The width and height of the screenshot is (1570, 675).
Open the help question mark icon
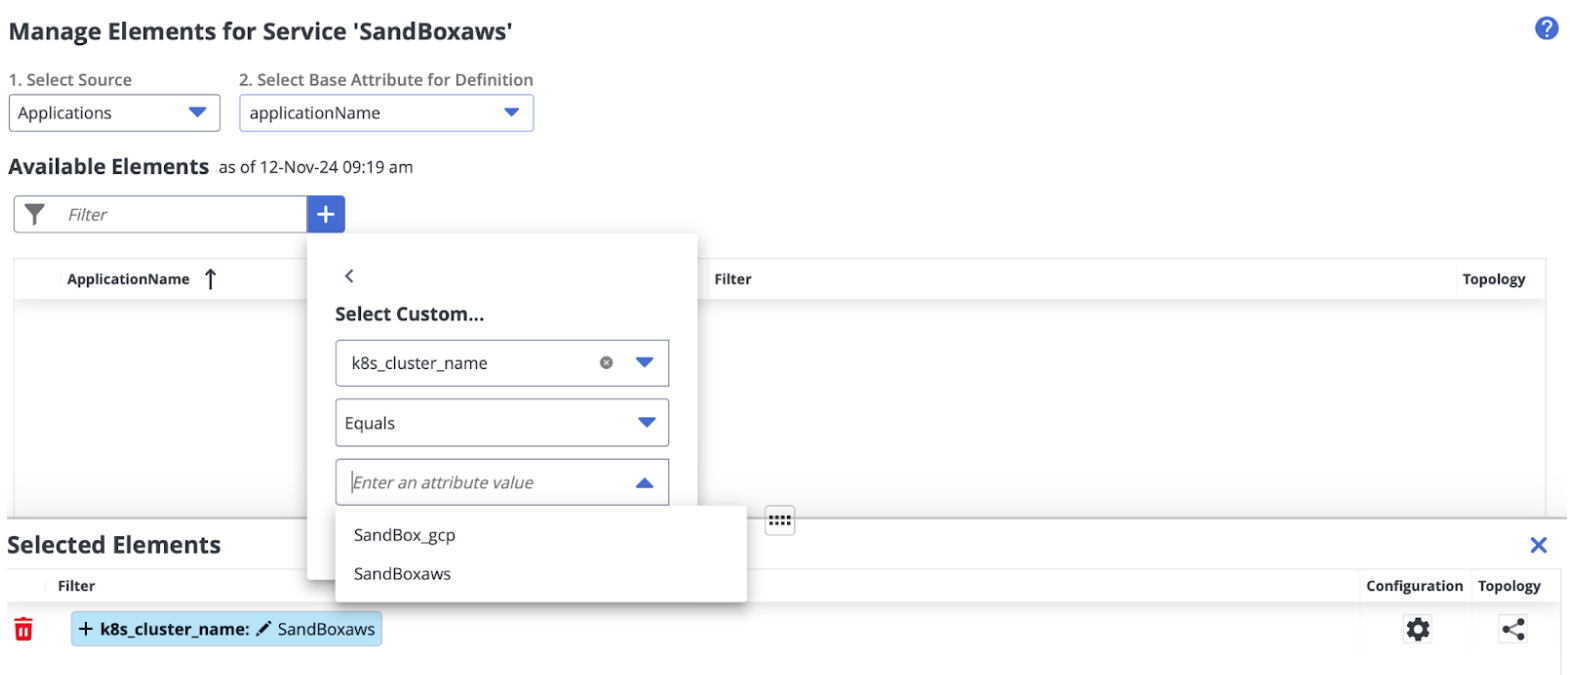tap(1546, 29)
